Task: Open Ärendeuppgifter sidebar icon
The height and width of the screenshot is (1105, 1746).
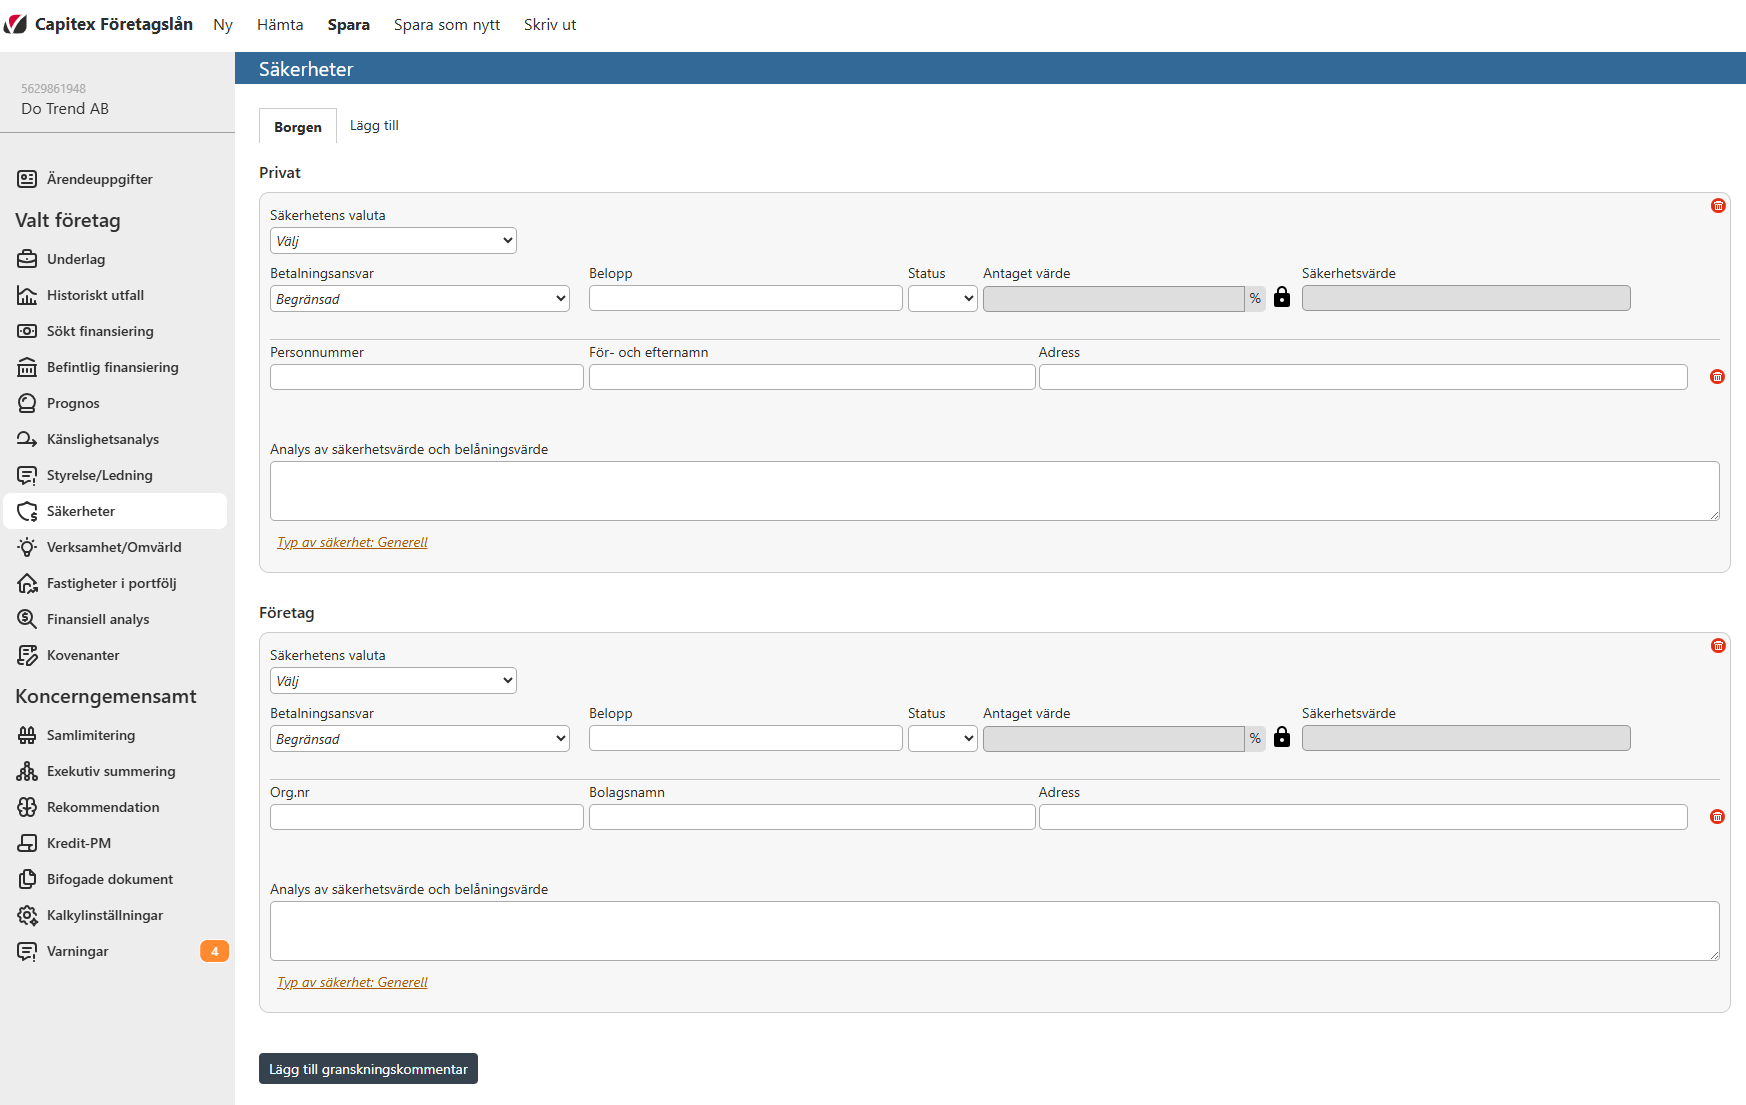Action: (27, 179)
